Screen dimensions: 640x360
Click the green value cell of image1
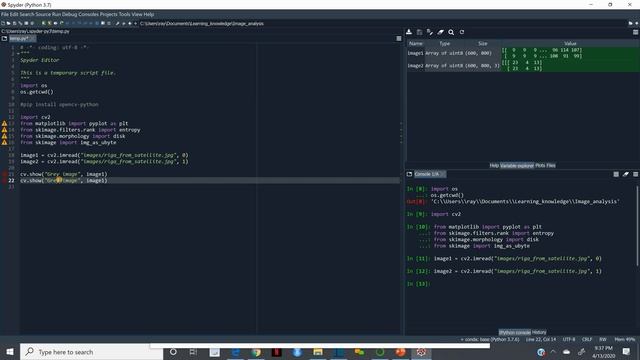click(570, 53)
